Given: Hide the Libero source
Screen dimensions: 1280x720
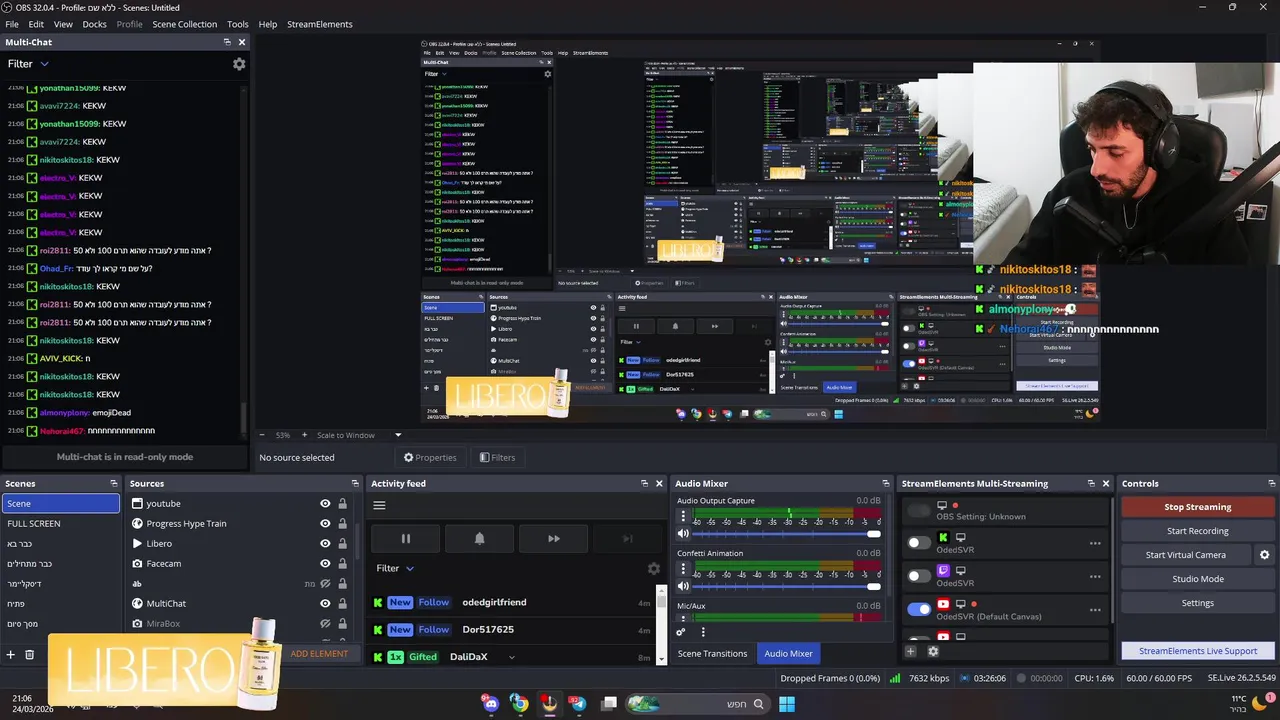Looking at the screenshot, I should click(325, 544).
